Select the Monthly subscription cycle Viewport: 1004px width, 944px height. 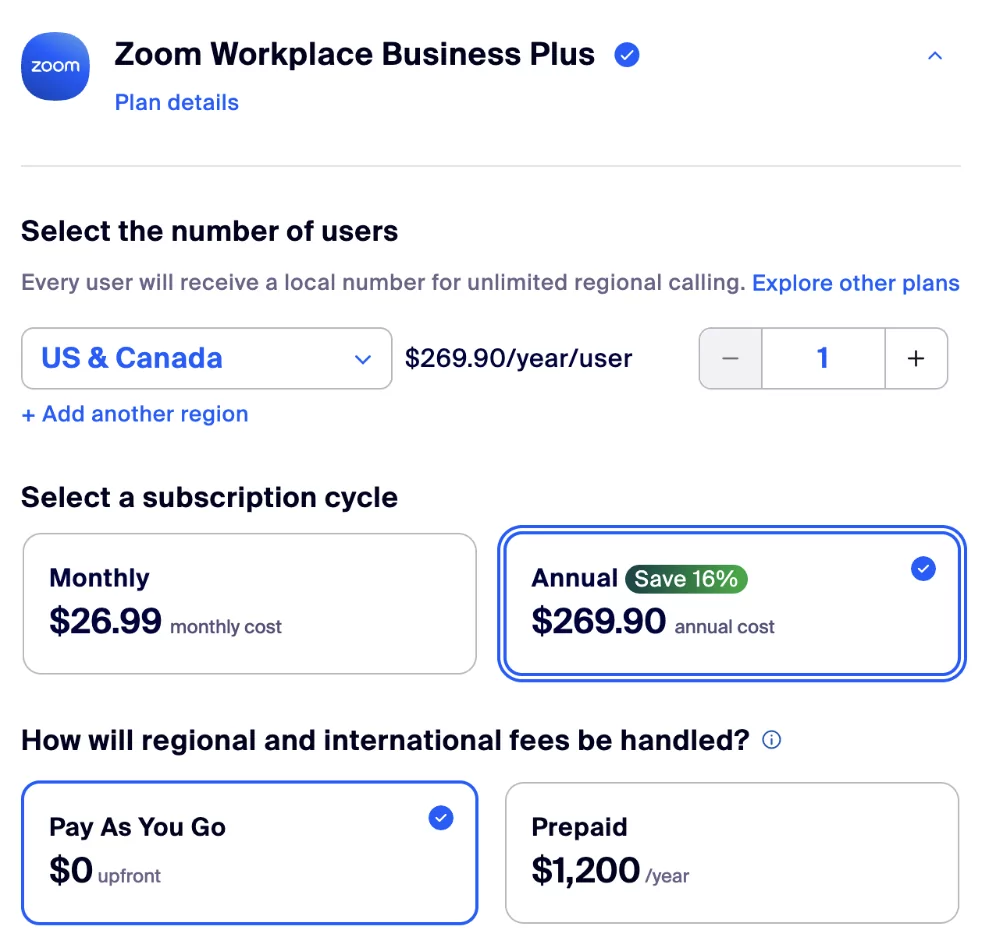tap(249, 603)
